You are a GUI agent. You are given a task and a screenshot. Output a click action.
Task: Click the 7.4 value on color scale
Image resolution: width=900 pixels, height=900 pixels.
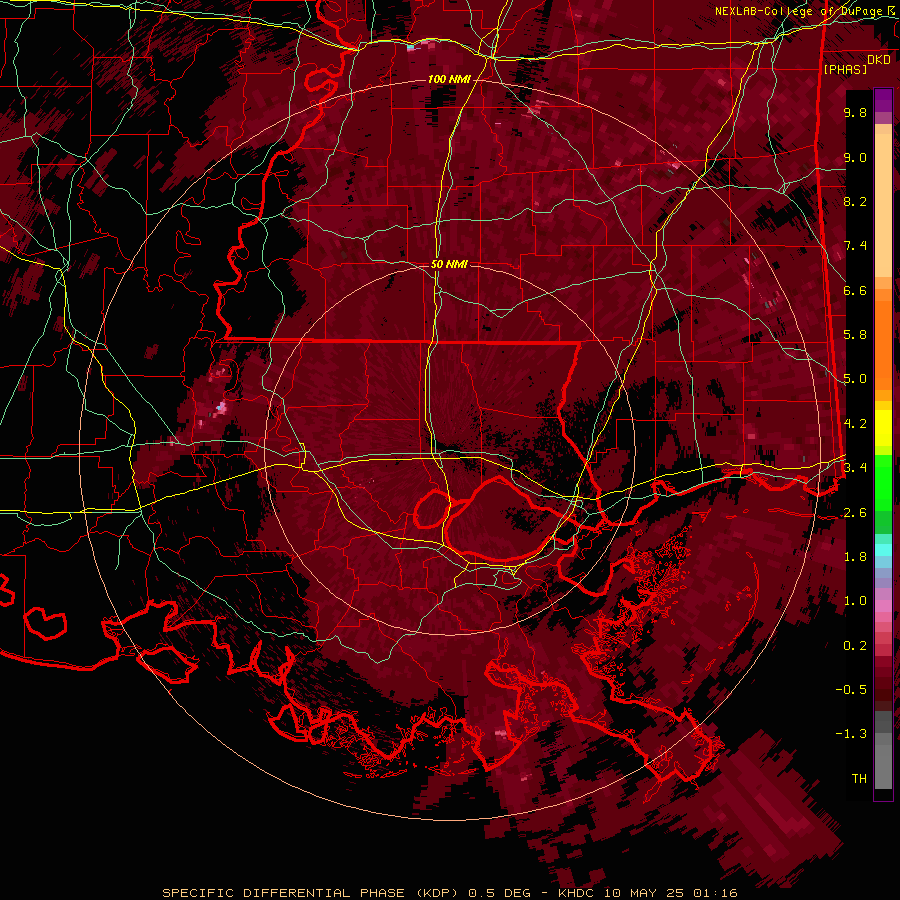[x=855, y=246]
